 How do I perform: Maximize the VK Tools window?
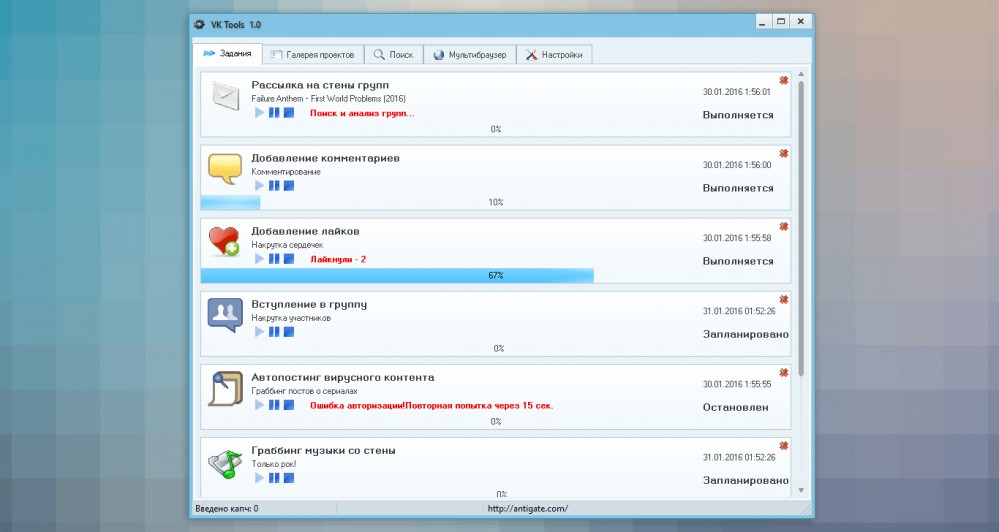(780, 22)
